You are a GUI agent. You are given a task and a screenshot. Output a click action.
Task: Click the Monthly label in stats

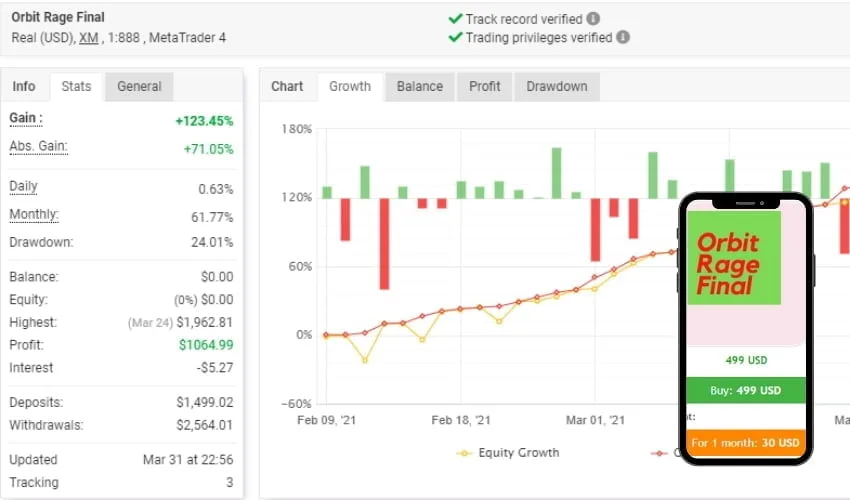click(x=34, y=215)
